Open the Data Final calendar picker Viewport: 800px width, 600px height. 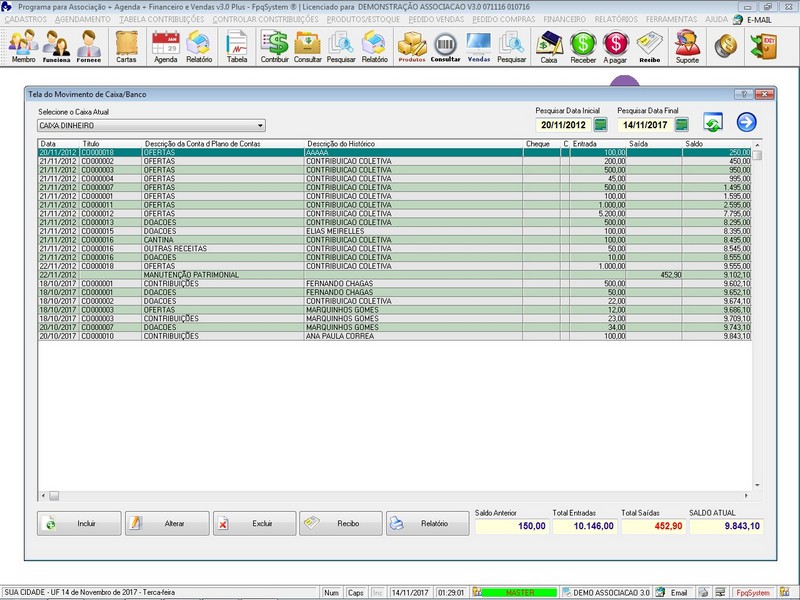tap(681, 125)
